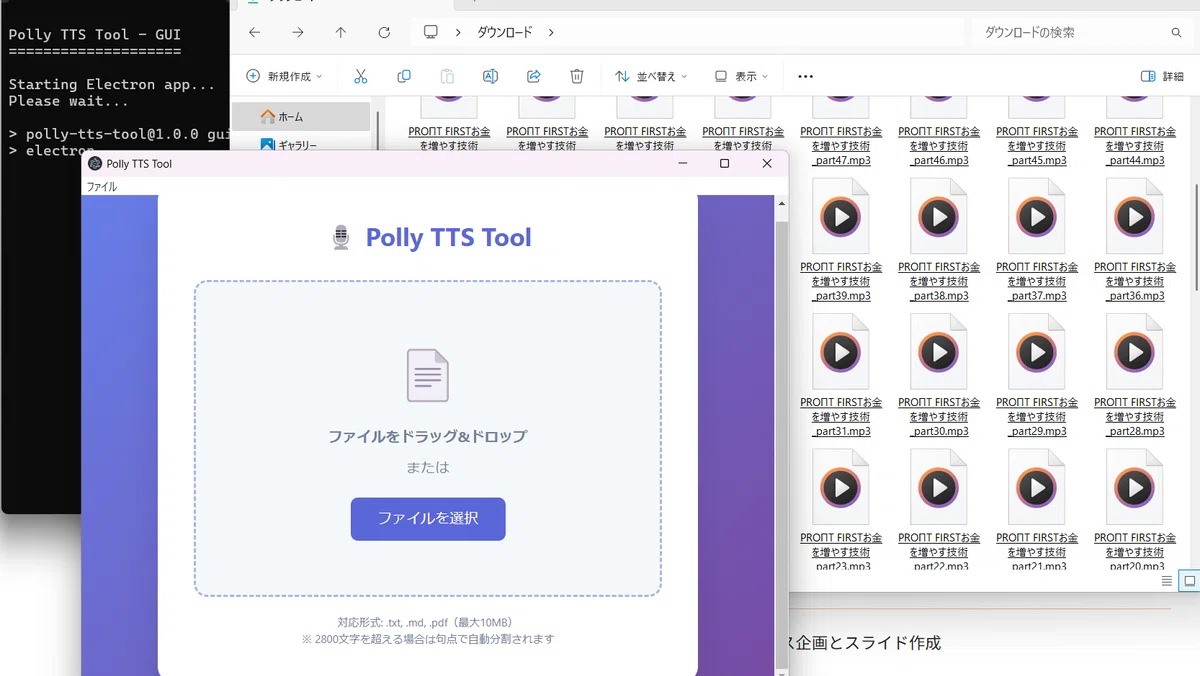Click ダウンロード in the address breadcrumb

(505, 32)
